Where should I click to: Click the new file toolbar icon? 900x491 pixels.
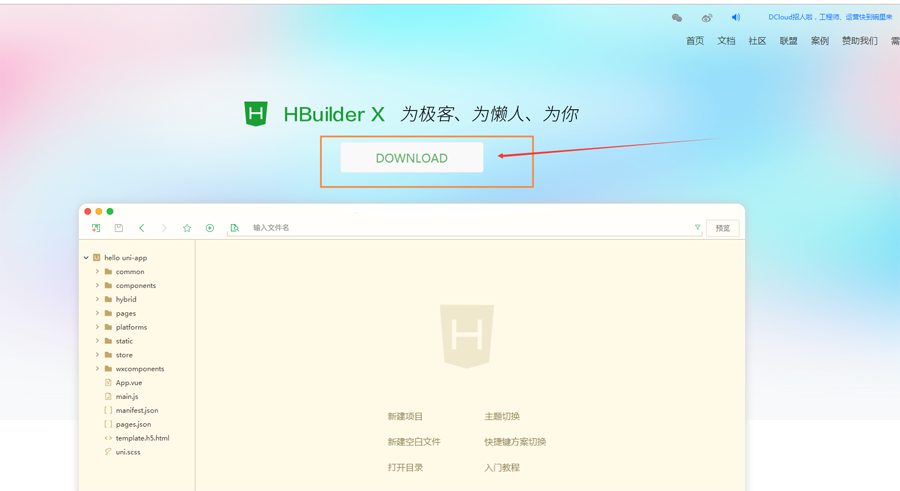[x=96, y=228]
